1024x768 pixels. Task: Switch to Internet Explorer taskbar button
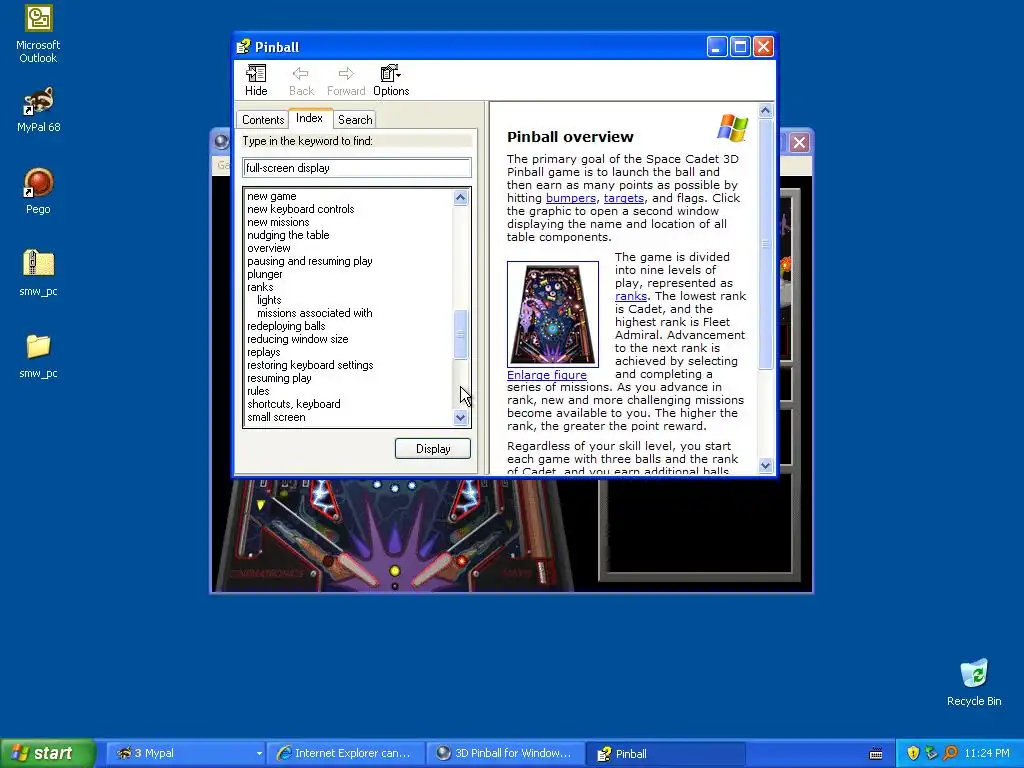point(346,753)
